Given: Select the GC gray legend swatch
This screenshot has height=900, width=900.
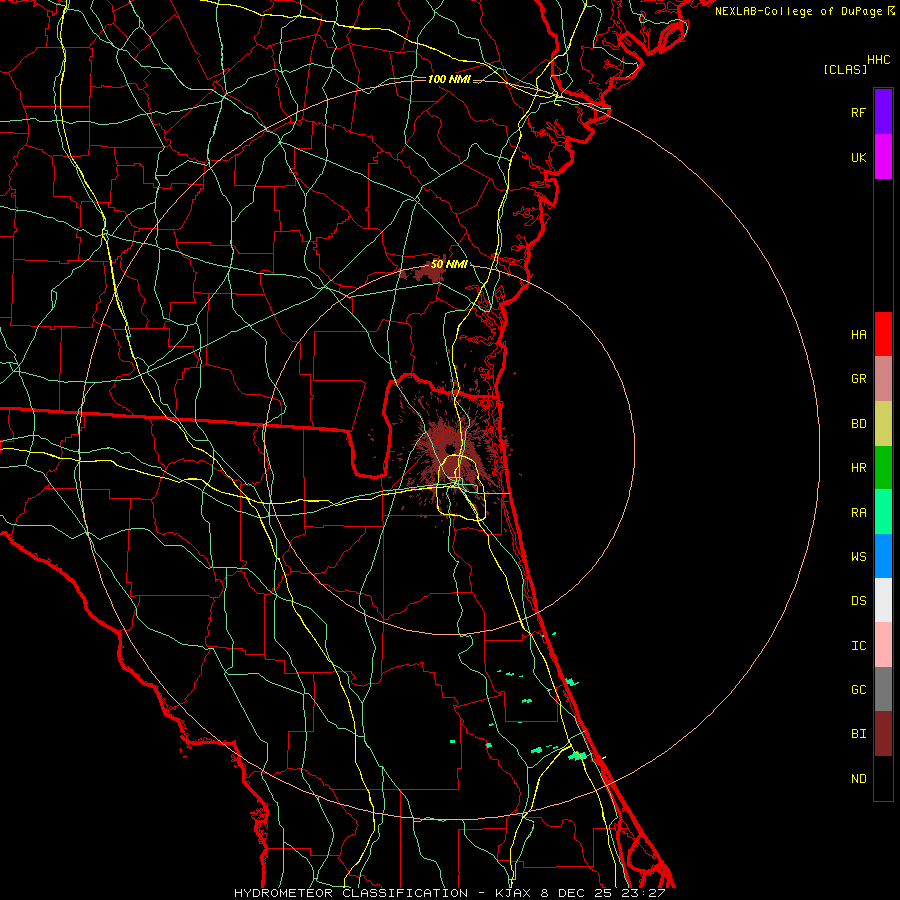Looking at the screenshot, I should (883, 689).
